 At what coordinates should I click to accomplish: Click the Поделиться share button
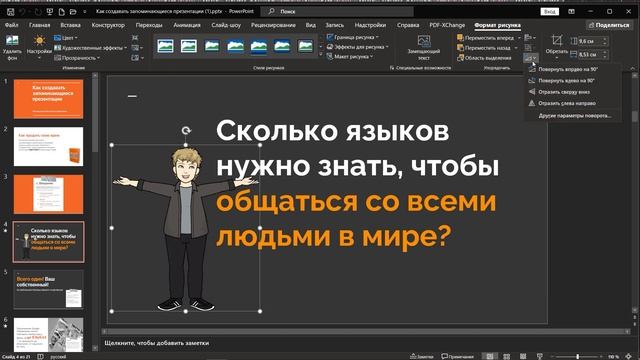coord(609,25)
